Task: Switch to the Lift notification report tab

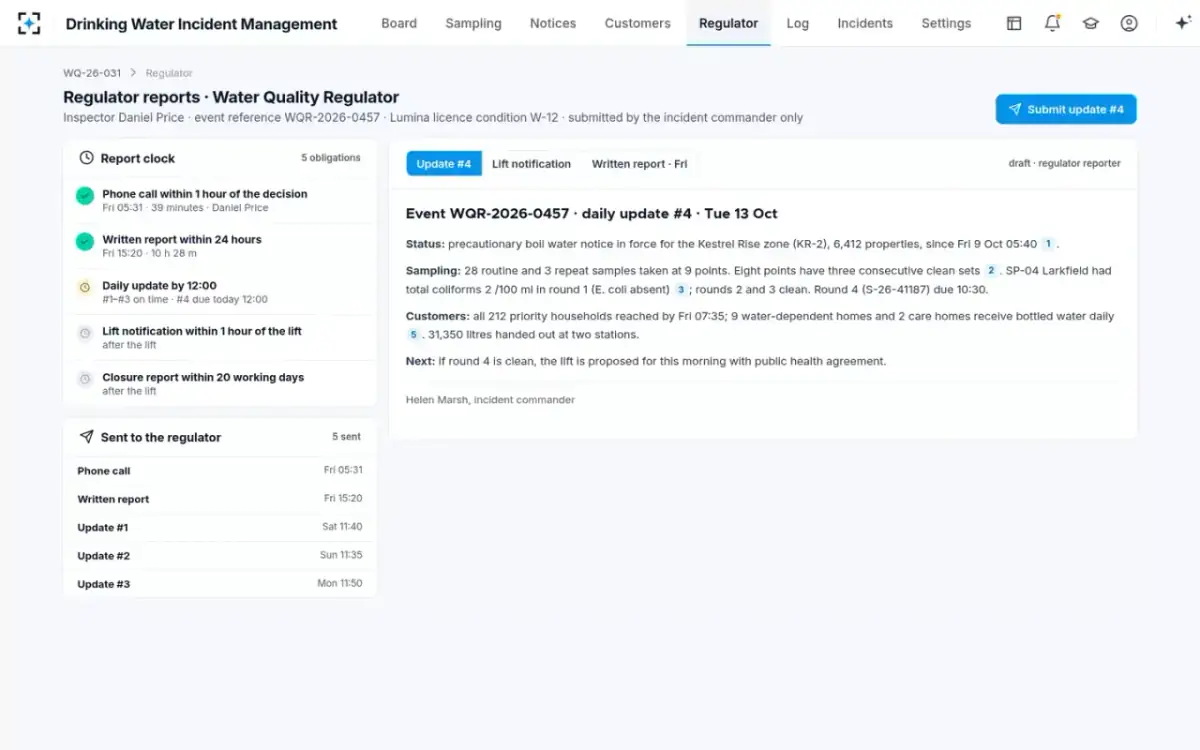Action: pos(531,164)
